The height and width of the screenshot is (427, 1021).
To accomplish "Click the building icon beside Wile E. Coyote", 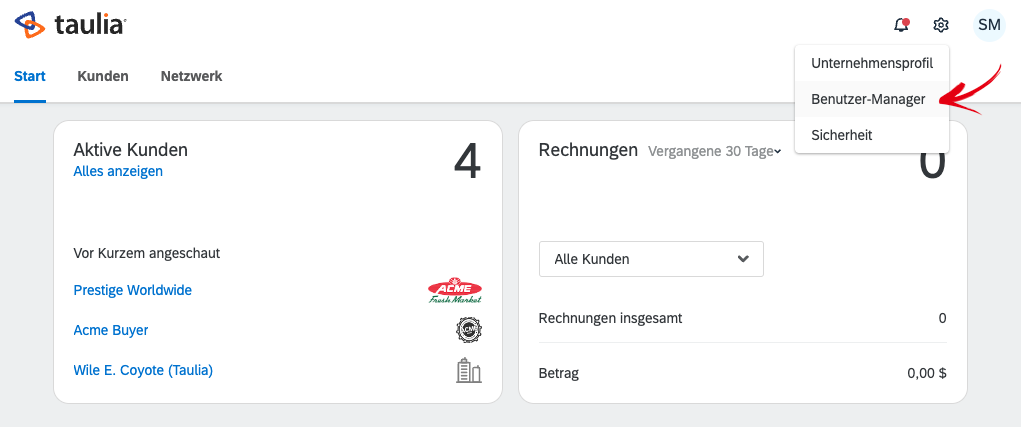I will pyautogui.click(x=469, y=370).
